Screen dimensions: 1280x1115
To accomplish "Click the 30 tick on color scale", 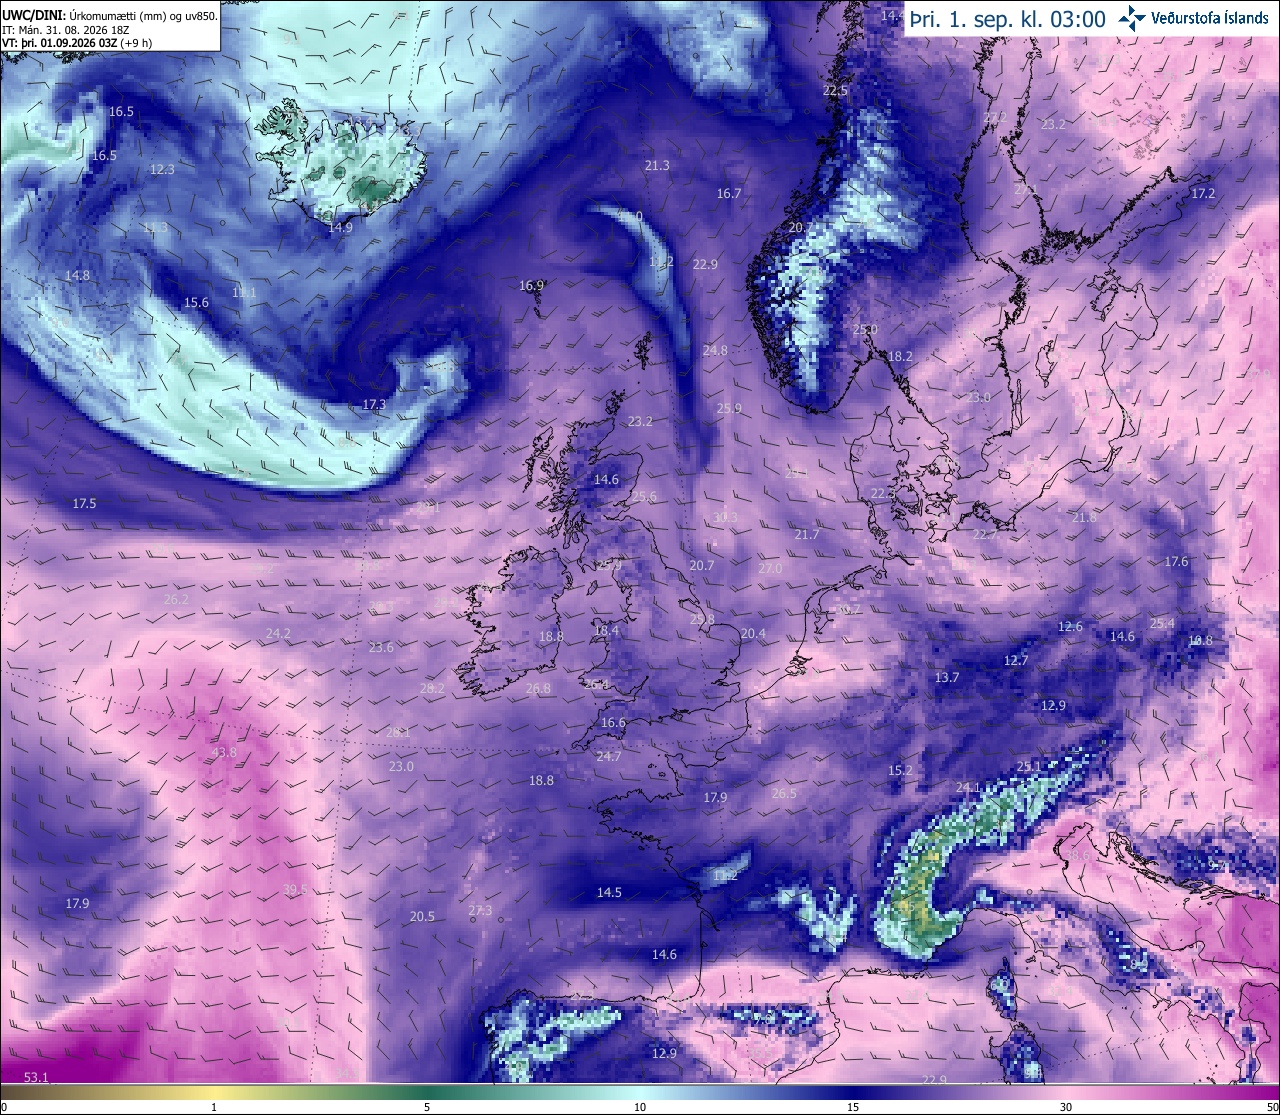I will pyautogui.click(x=1066, y=1107).
